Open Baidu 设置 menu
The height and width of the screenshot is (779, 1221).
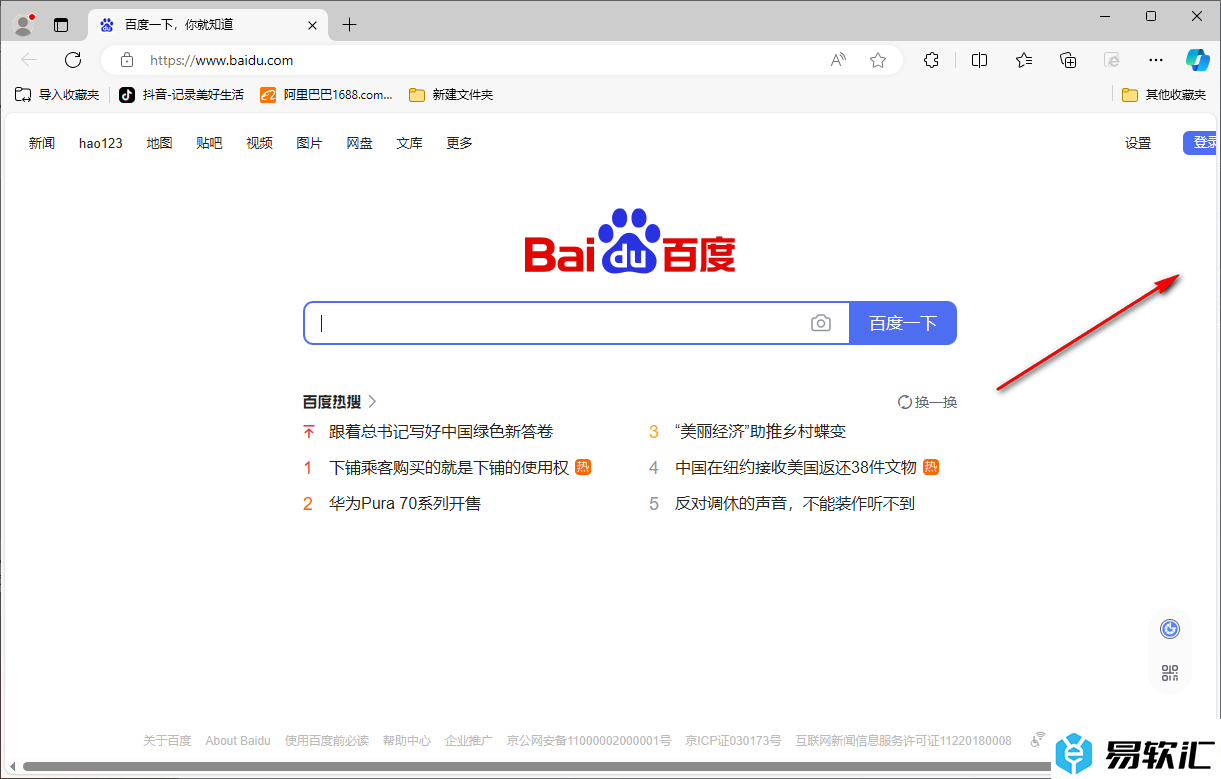pyautogui.click(x=1138, y=143)
